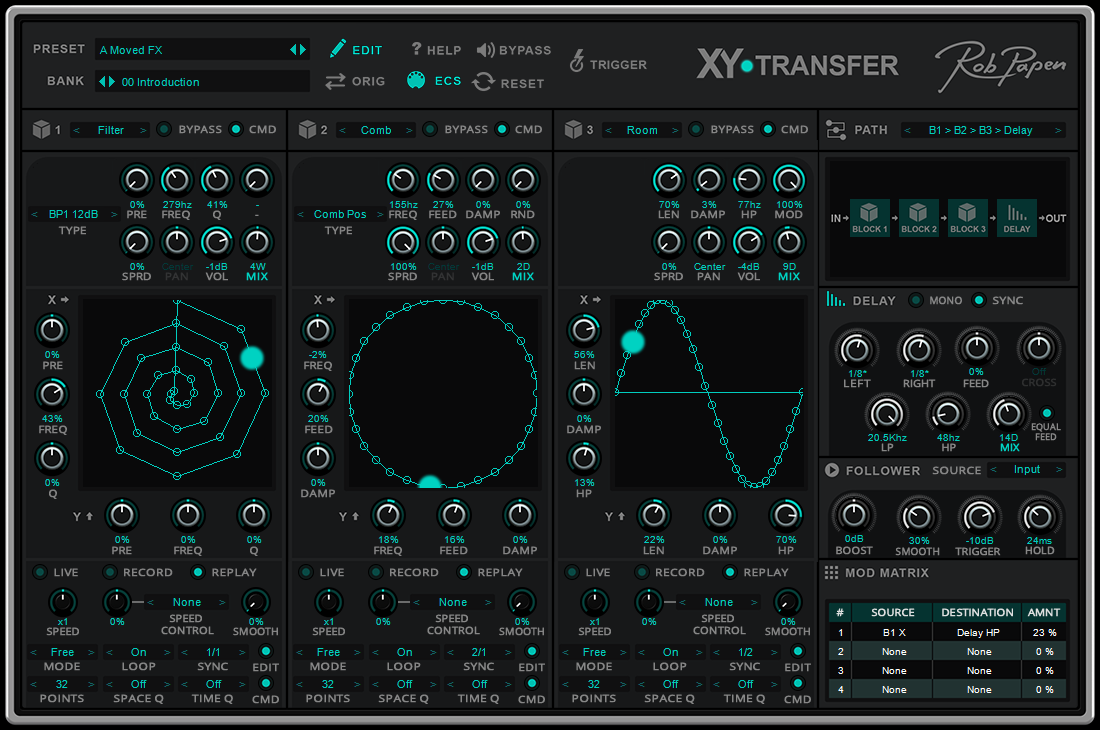Click the FOLLOWER play icon
Screen dimensions: 1100x730
(832, 470)
